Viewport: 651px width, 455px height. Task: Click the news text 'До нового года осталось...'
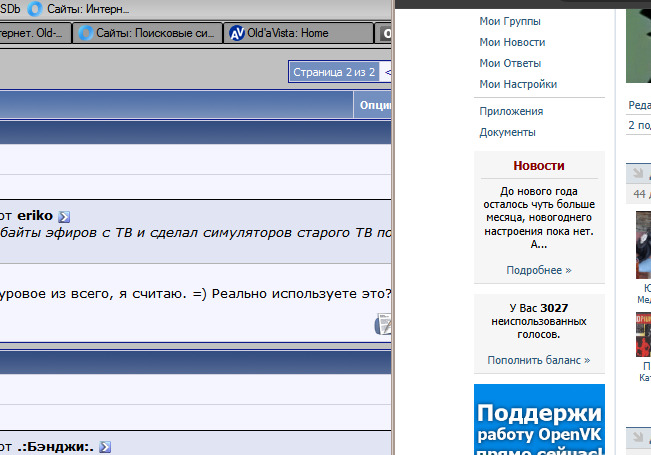(x=539, y=218)
